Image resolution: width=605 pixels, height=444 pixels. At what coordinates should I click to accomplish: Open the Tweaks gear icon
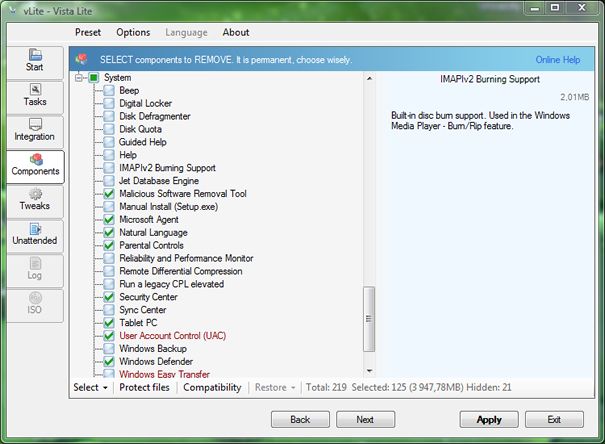point(35,194)
